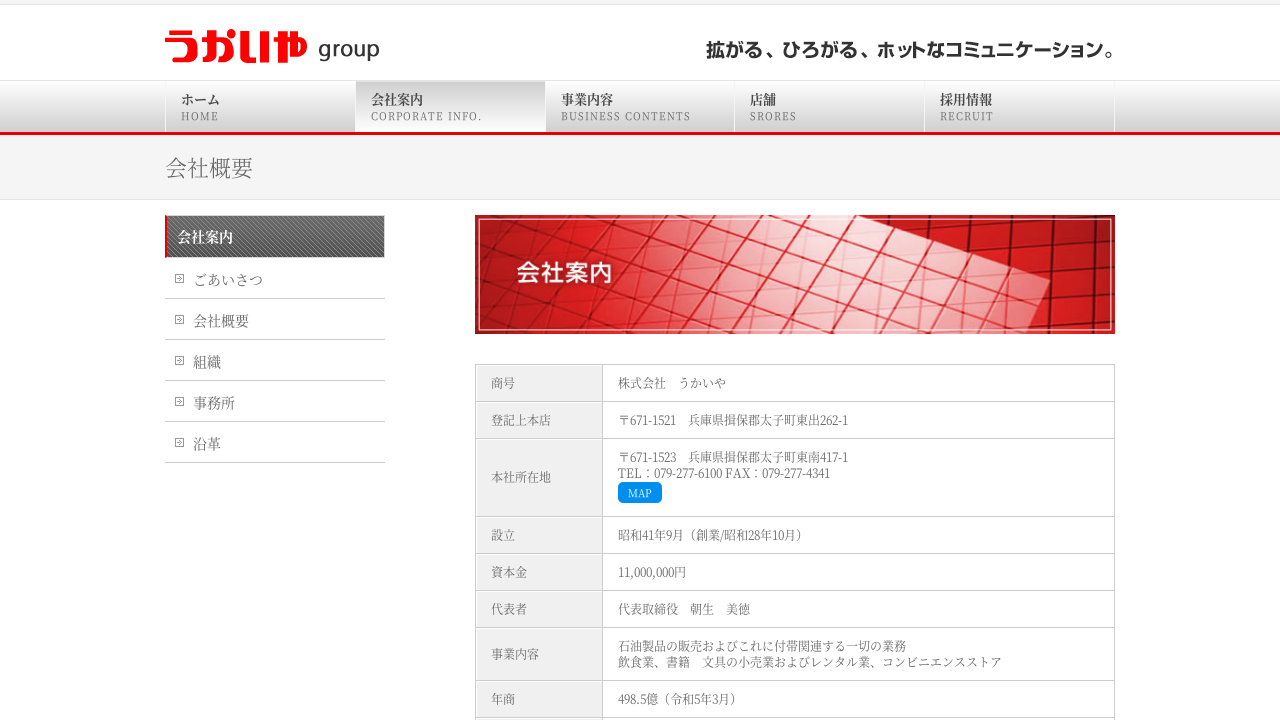Select 会社概要 in the sidebar
1280x720 pixels.
click(221, 321)
